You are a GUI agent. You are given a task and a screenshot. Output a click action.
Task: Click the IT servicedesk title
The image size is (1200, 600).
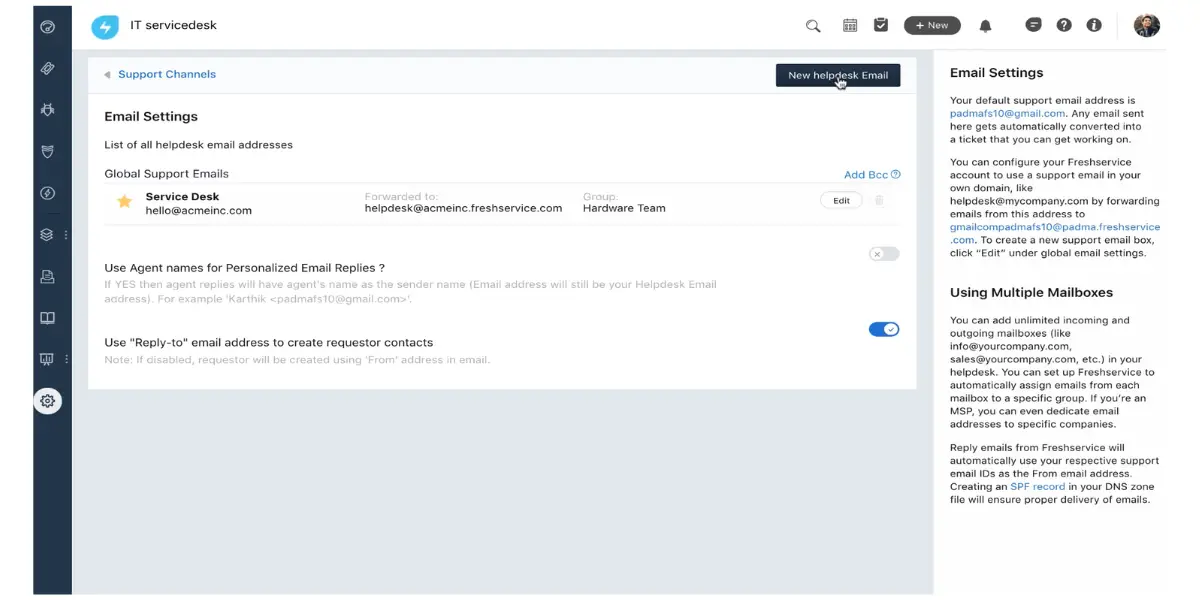[174, 25]
